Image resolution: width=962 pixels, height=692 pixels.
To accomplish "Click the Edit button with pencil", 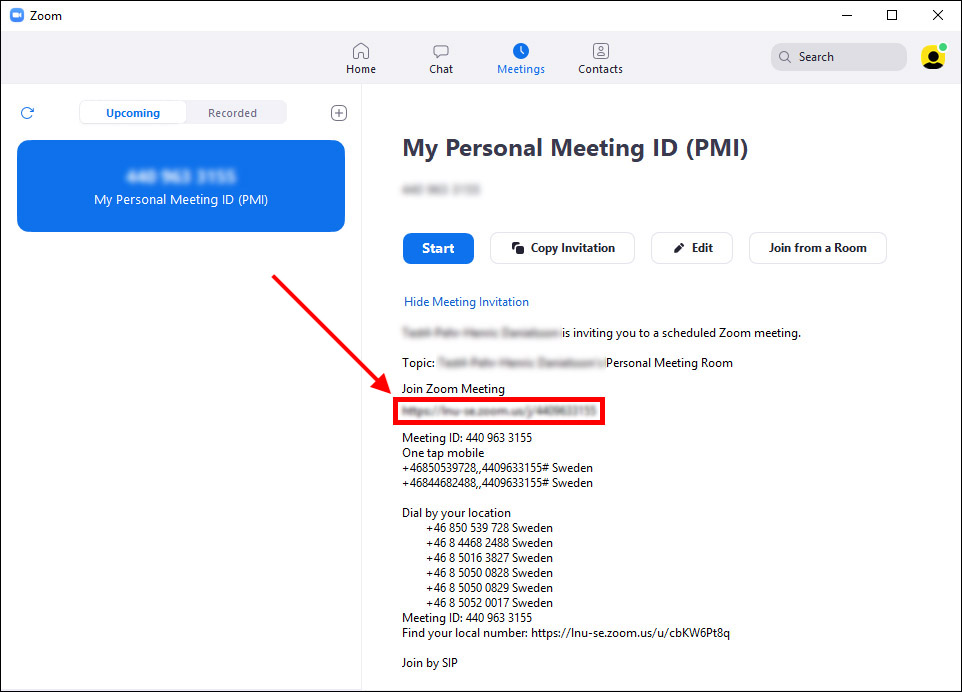I will click(692, 248).
